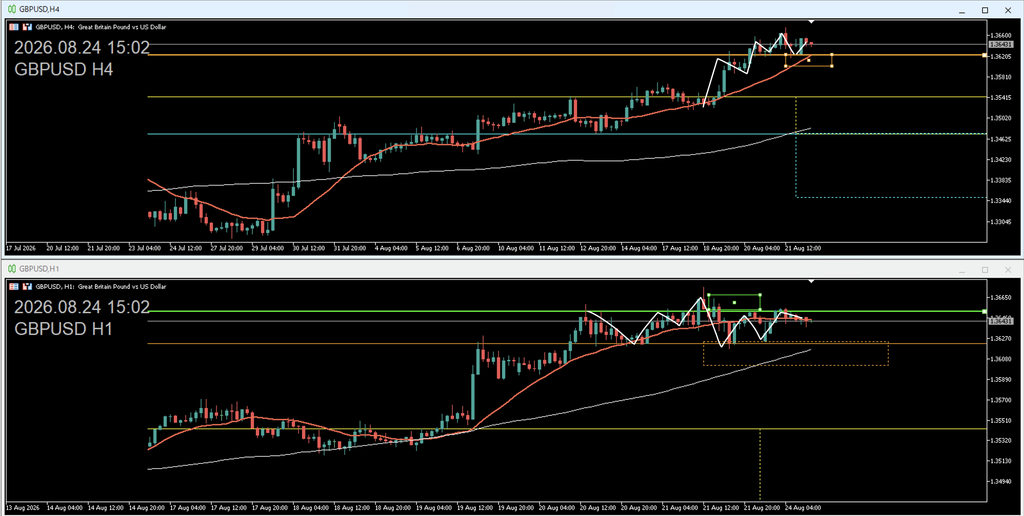The image size is (1024, 516).
Task: Click the one-click trading panel icon on H1 chart
Action: click(14, 287)
